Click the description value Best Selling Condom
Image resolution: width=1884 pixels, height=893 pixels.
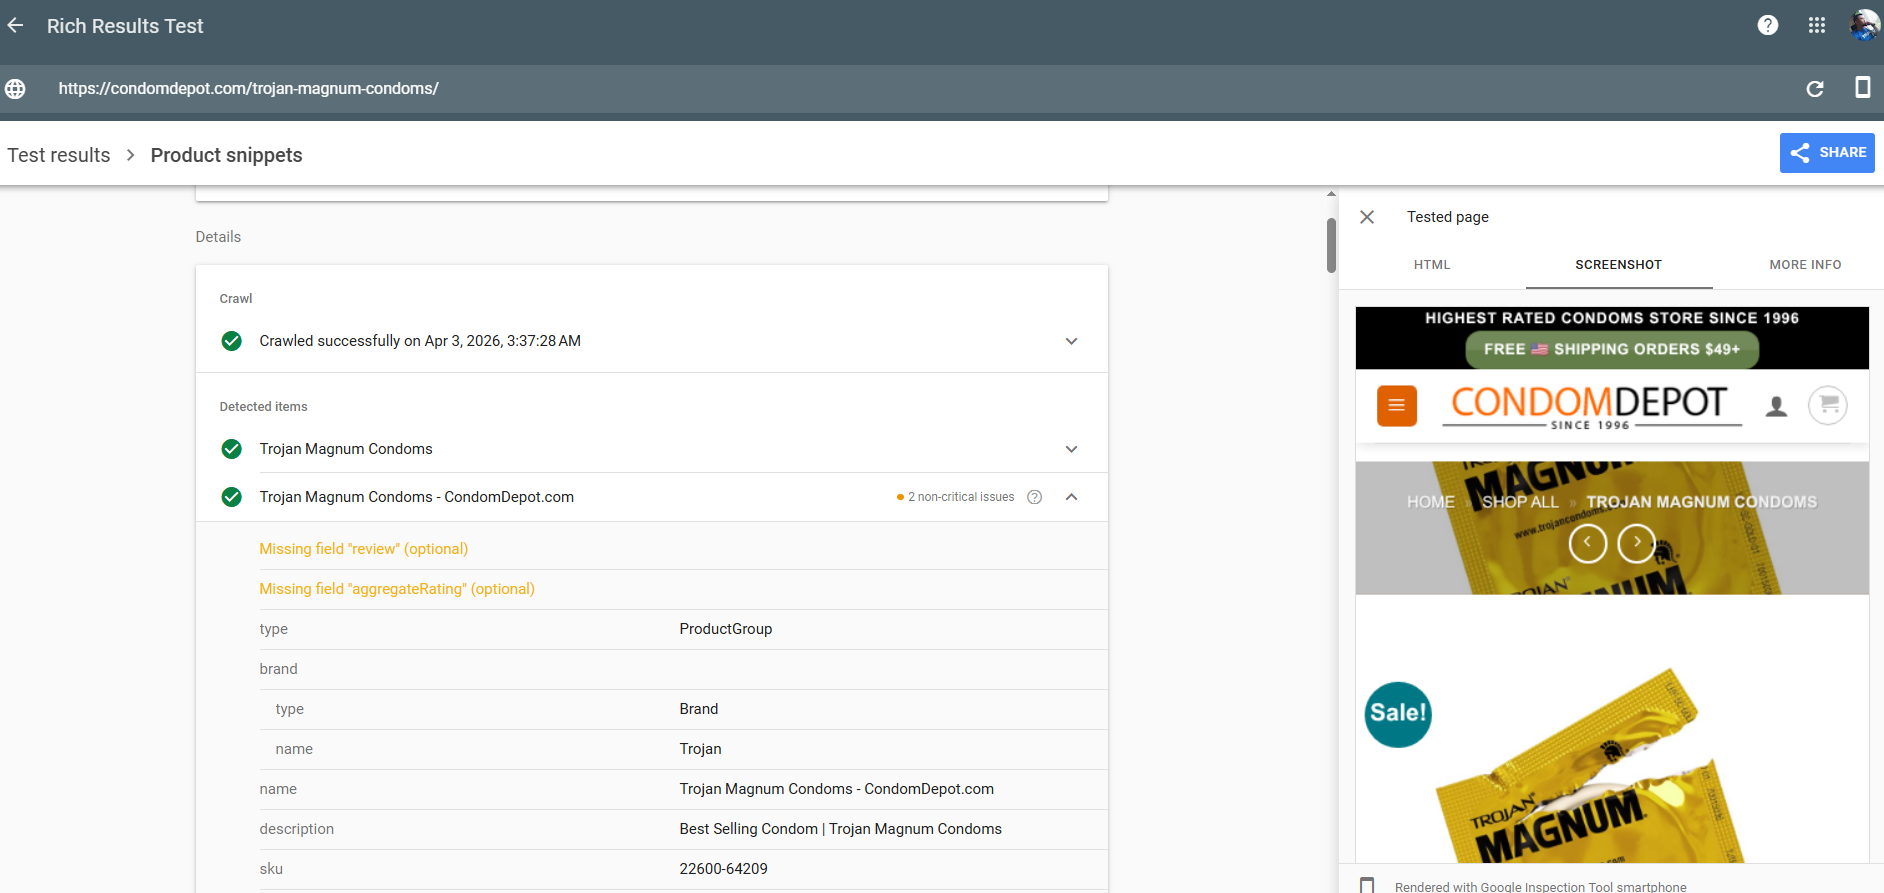(841, 829)
